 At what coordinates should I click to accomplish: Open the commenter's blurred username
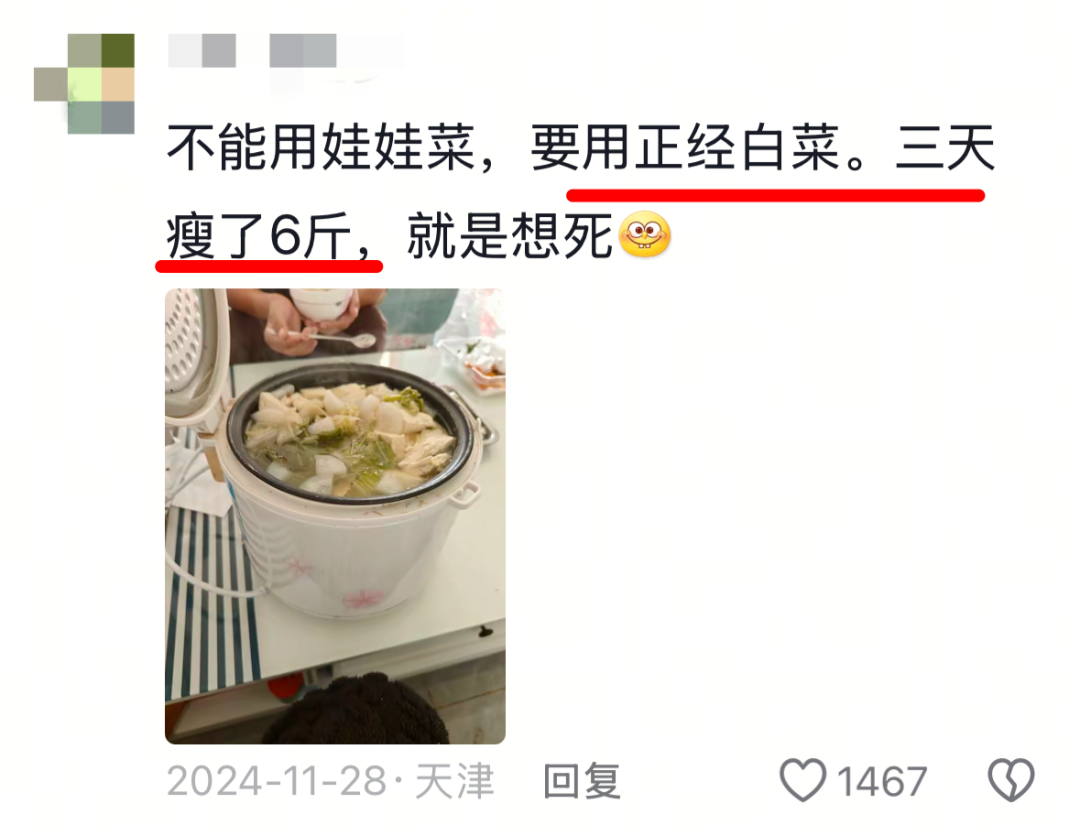285,51
